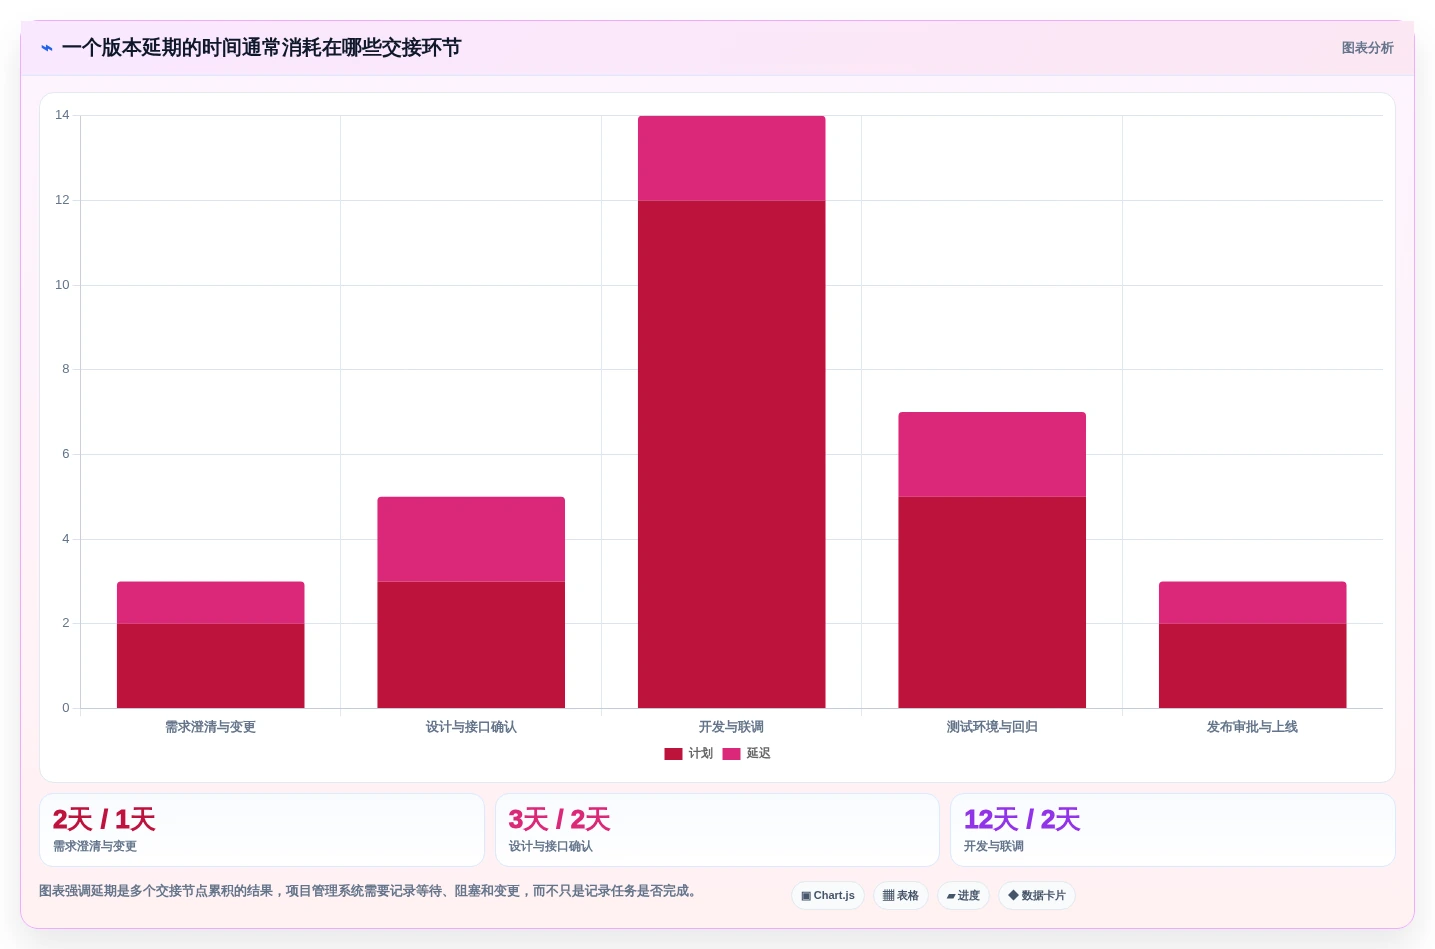Screen dimensions: 1435x949
Task: Select the 进度 tag button
Action: tap(963, 896)
